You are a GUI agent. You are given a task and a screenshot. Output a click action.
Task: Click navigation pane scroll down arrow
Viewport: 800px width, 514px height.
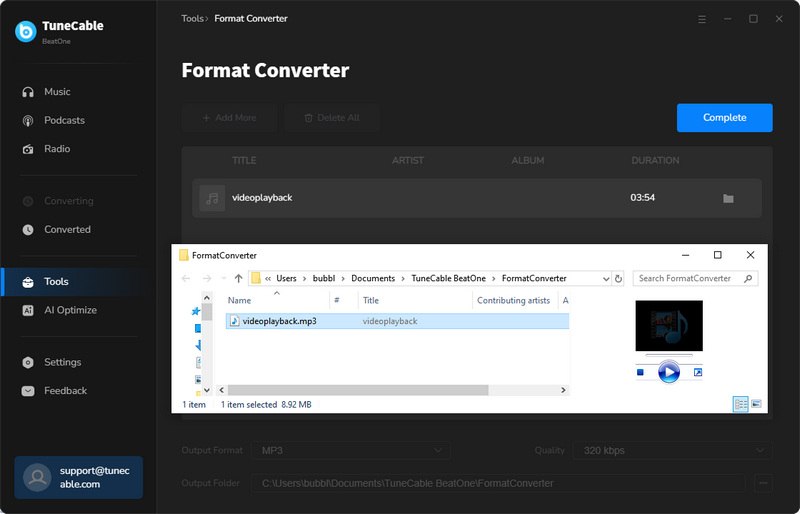(207, 390)
